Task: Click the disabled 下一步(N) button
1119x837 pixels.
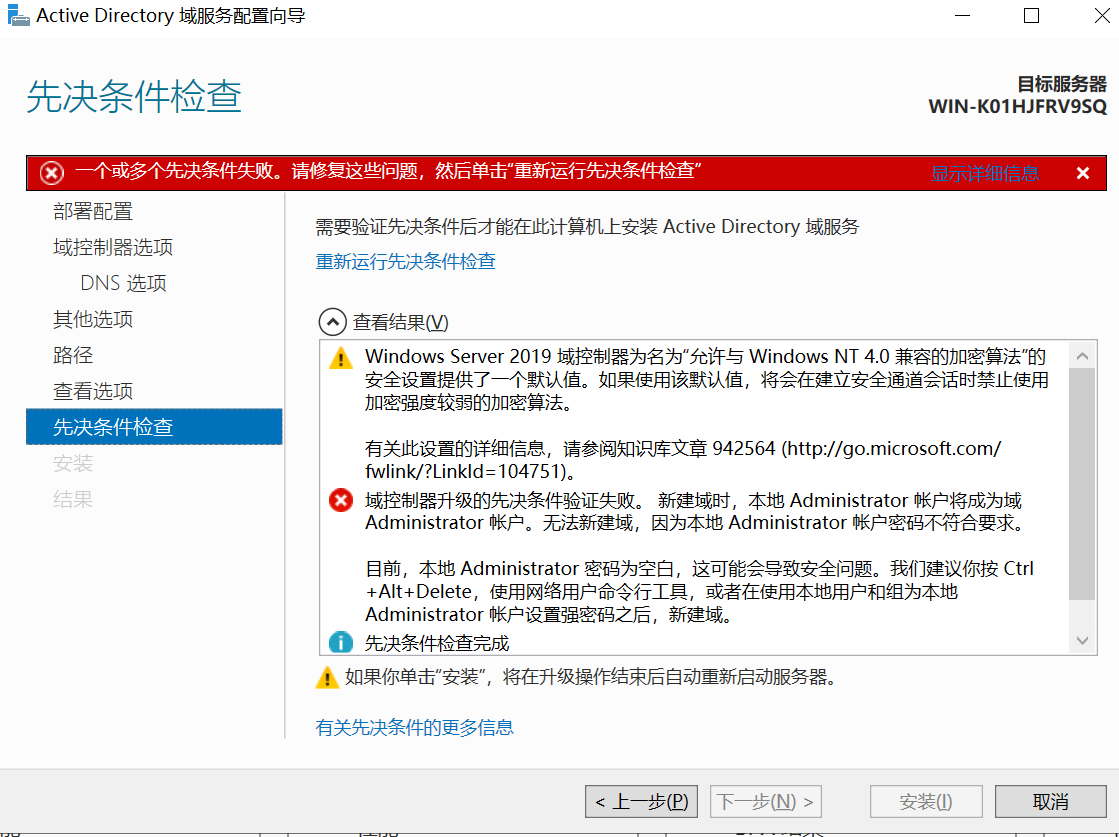Action: point(766,801)
